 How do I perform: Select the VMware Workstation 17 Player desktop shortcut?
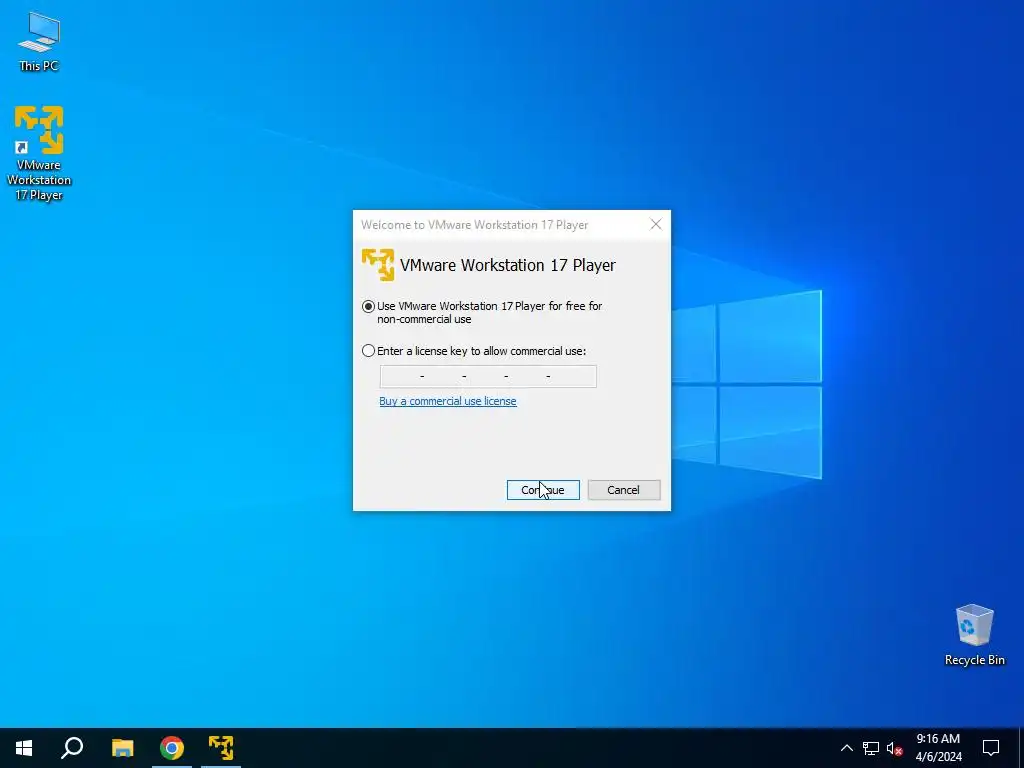tap(39, 153)
